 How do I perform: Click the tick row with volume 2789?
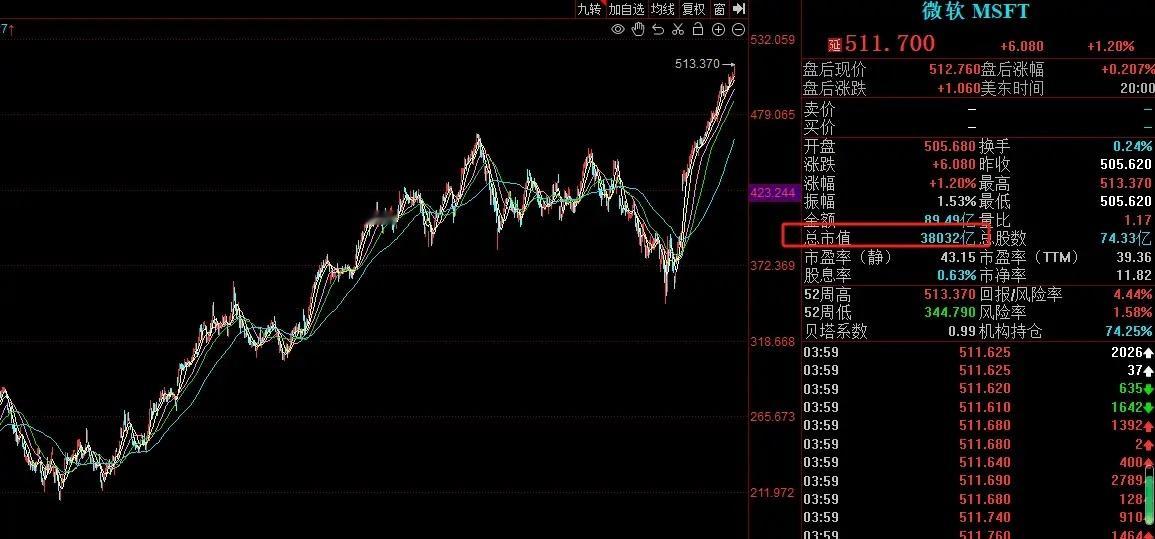pyautogui.click(x=978, y=481)
